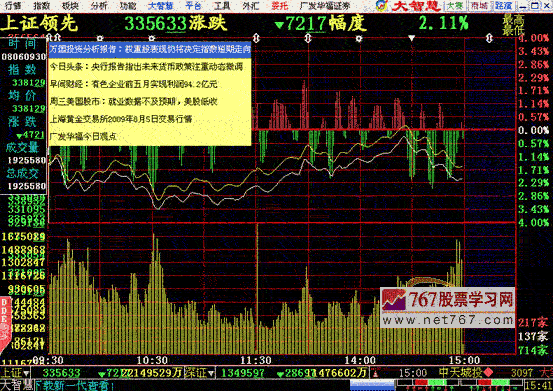Click the red 委托 menu item
The height and width of the screenshot is (391, 553).
pos(280,6)
